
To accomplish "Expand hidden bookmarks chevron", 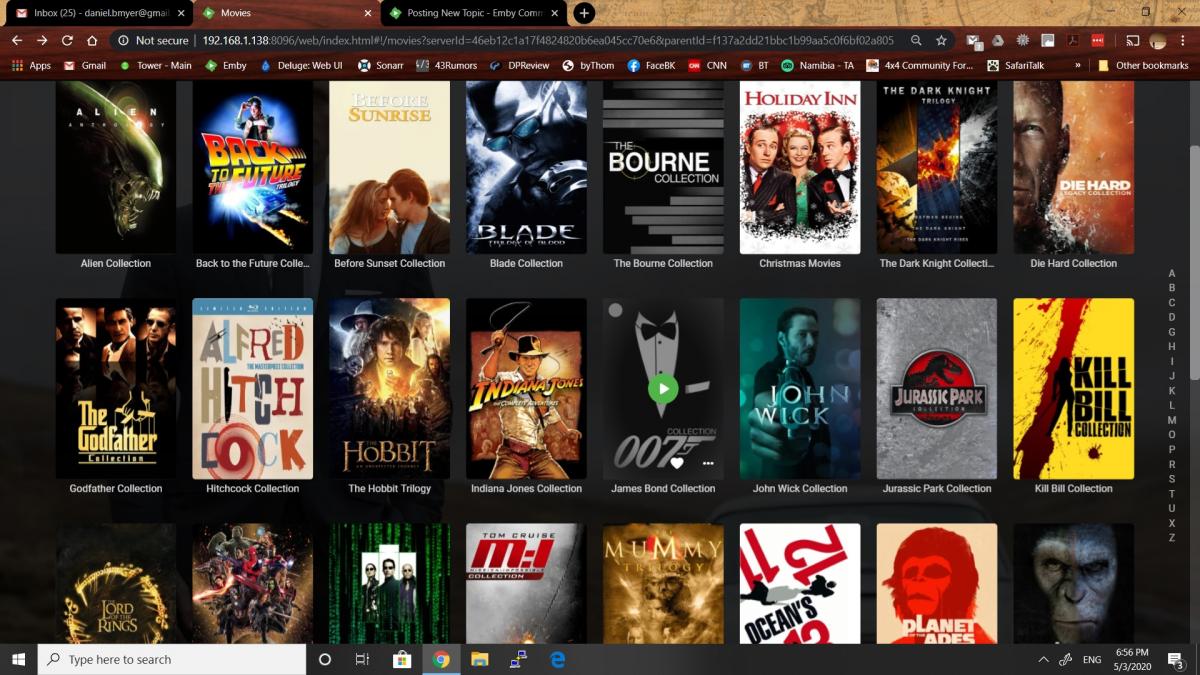I will (x=1077, y=65).
